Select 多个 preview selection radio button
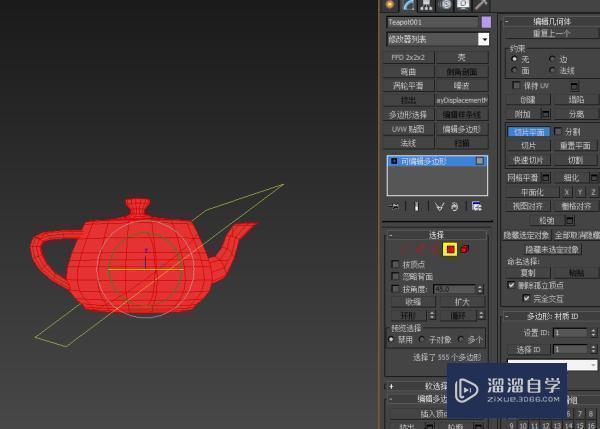 (x=461, y=339)
